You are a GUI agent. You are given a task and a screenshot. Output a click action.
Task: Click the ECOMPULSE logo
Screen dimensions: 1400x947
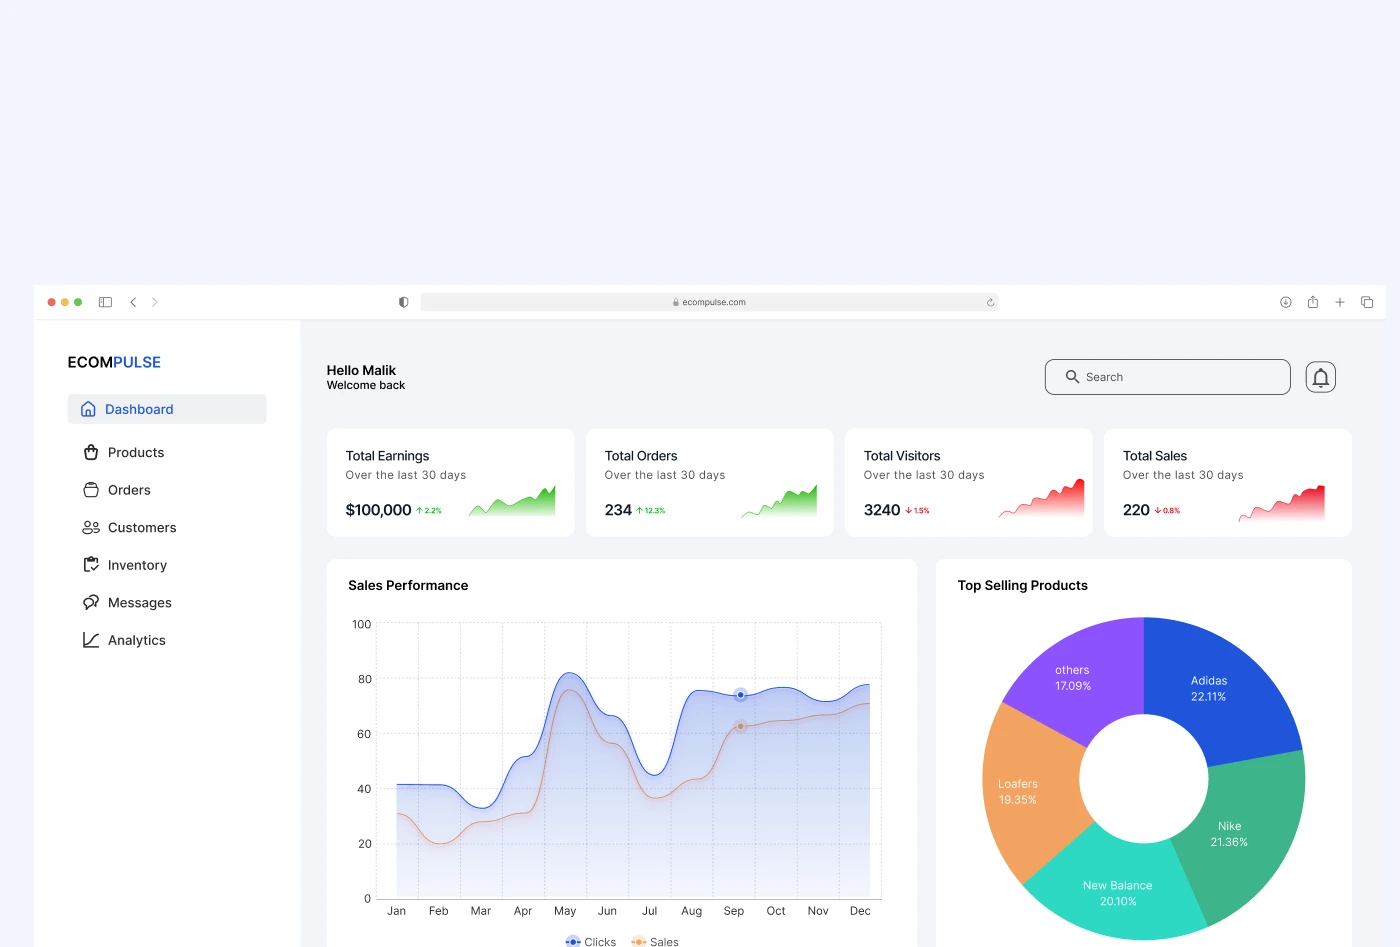tap(114, 362)
